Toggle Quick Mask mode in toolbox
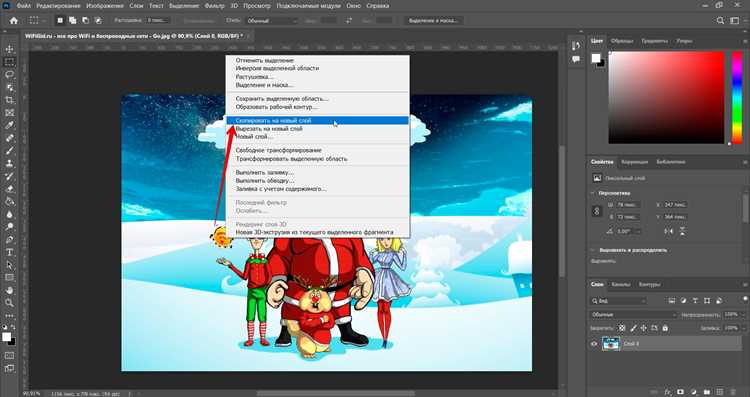Screen dimensions: 750x397 (10, 356)
